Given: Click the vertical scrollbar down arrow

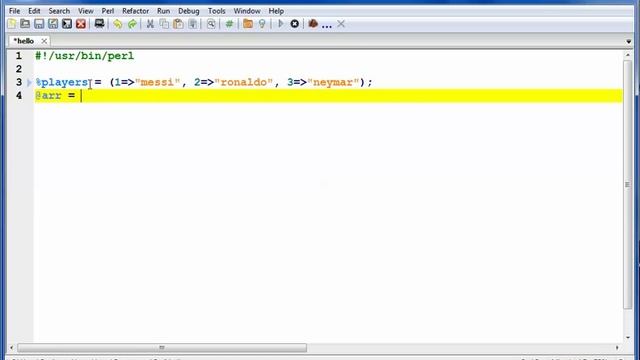Looking at the screenshot, I should pos(628,338).
